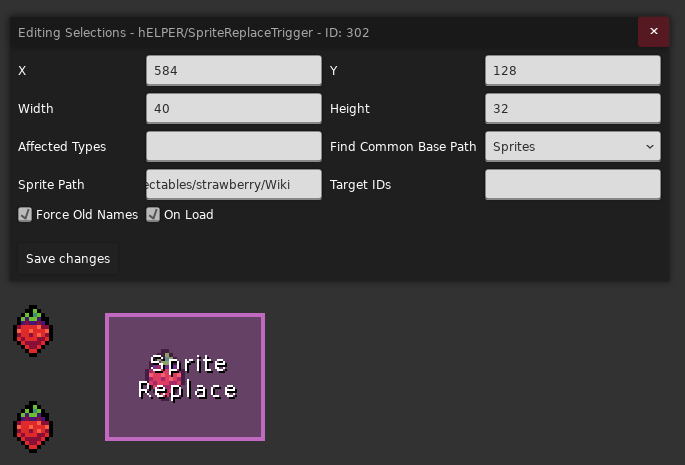Select the lower strawberry entity
The image size is (685, 465).
(x=33, y=428)
